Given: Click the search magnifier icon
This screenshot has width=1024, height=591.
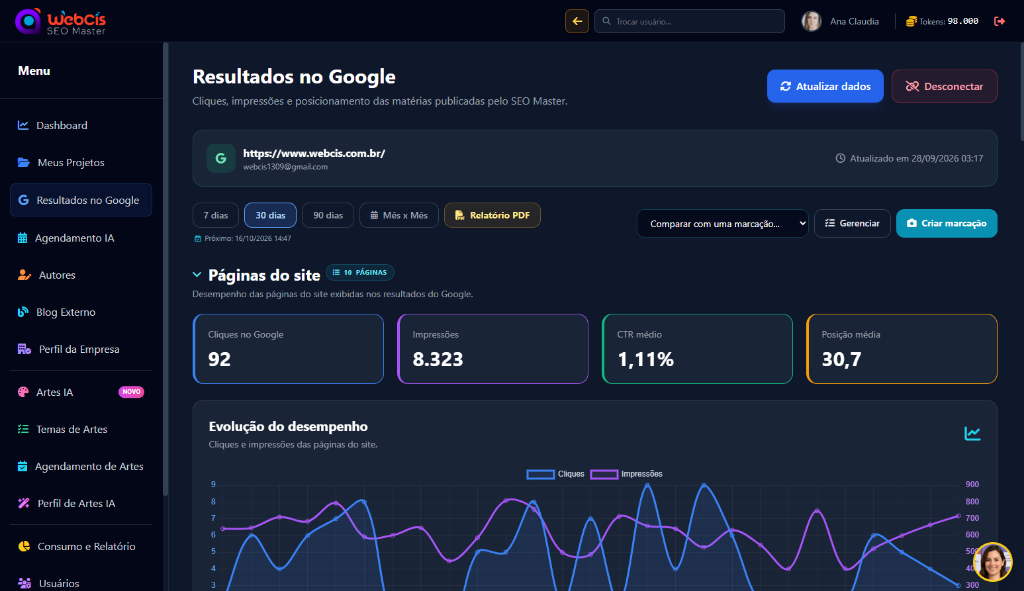Looking at the screenshot, I should coord(607,21).
